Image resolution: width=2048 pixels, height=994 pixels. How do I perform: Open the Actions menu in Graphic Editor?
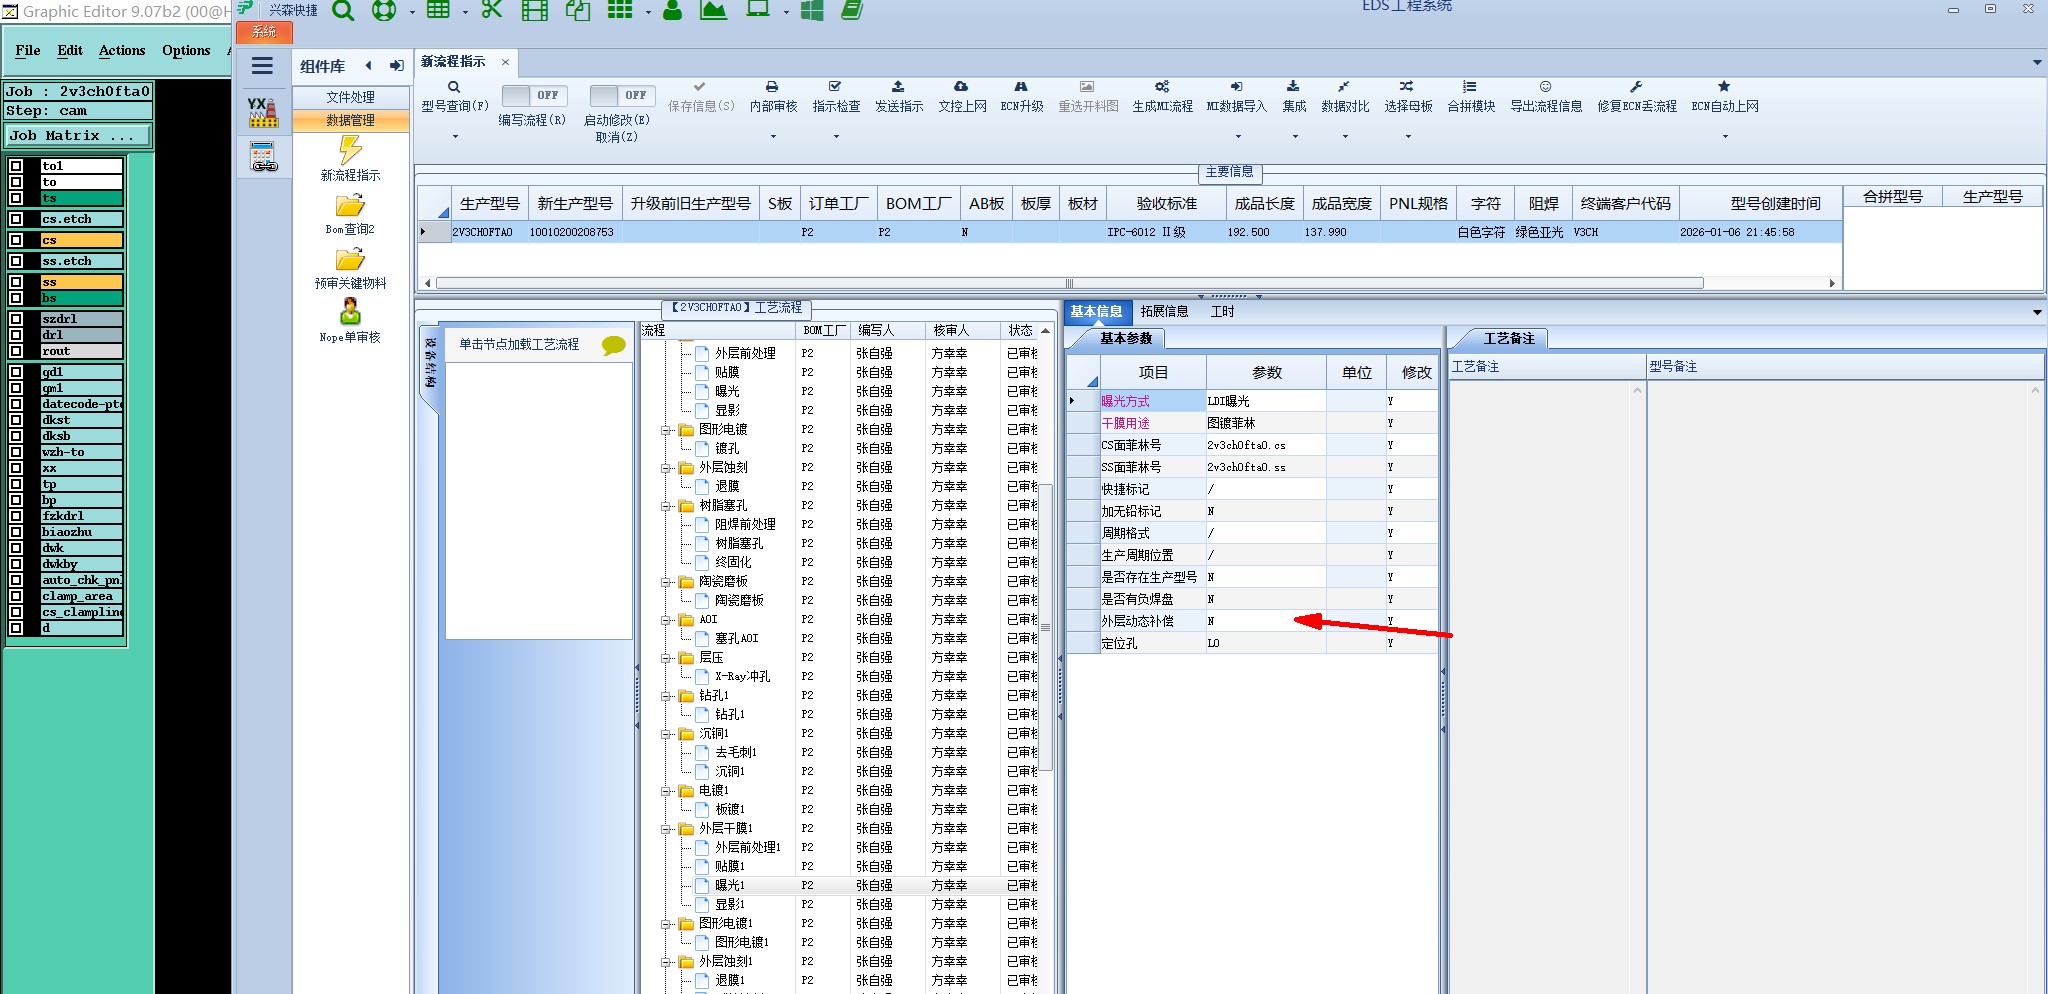pyautogui.click(x=122, y=50)
